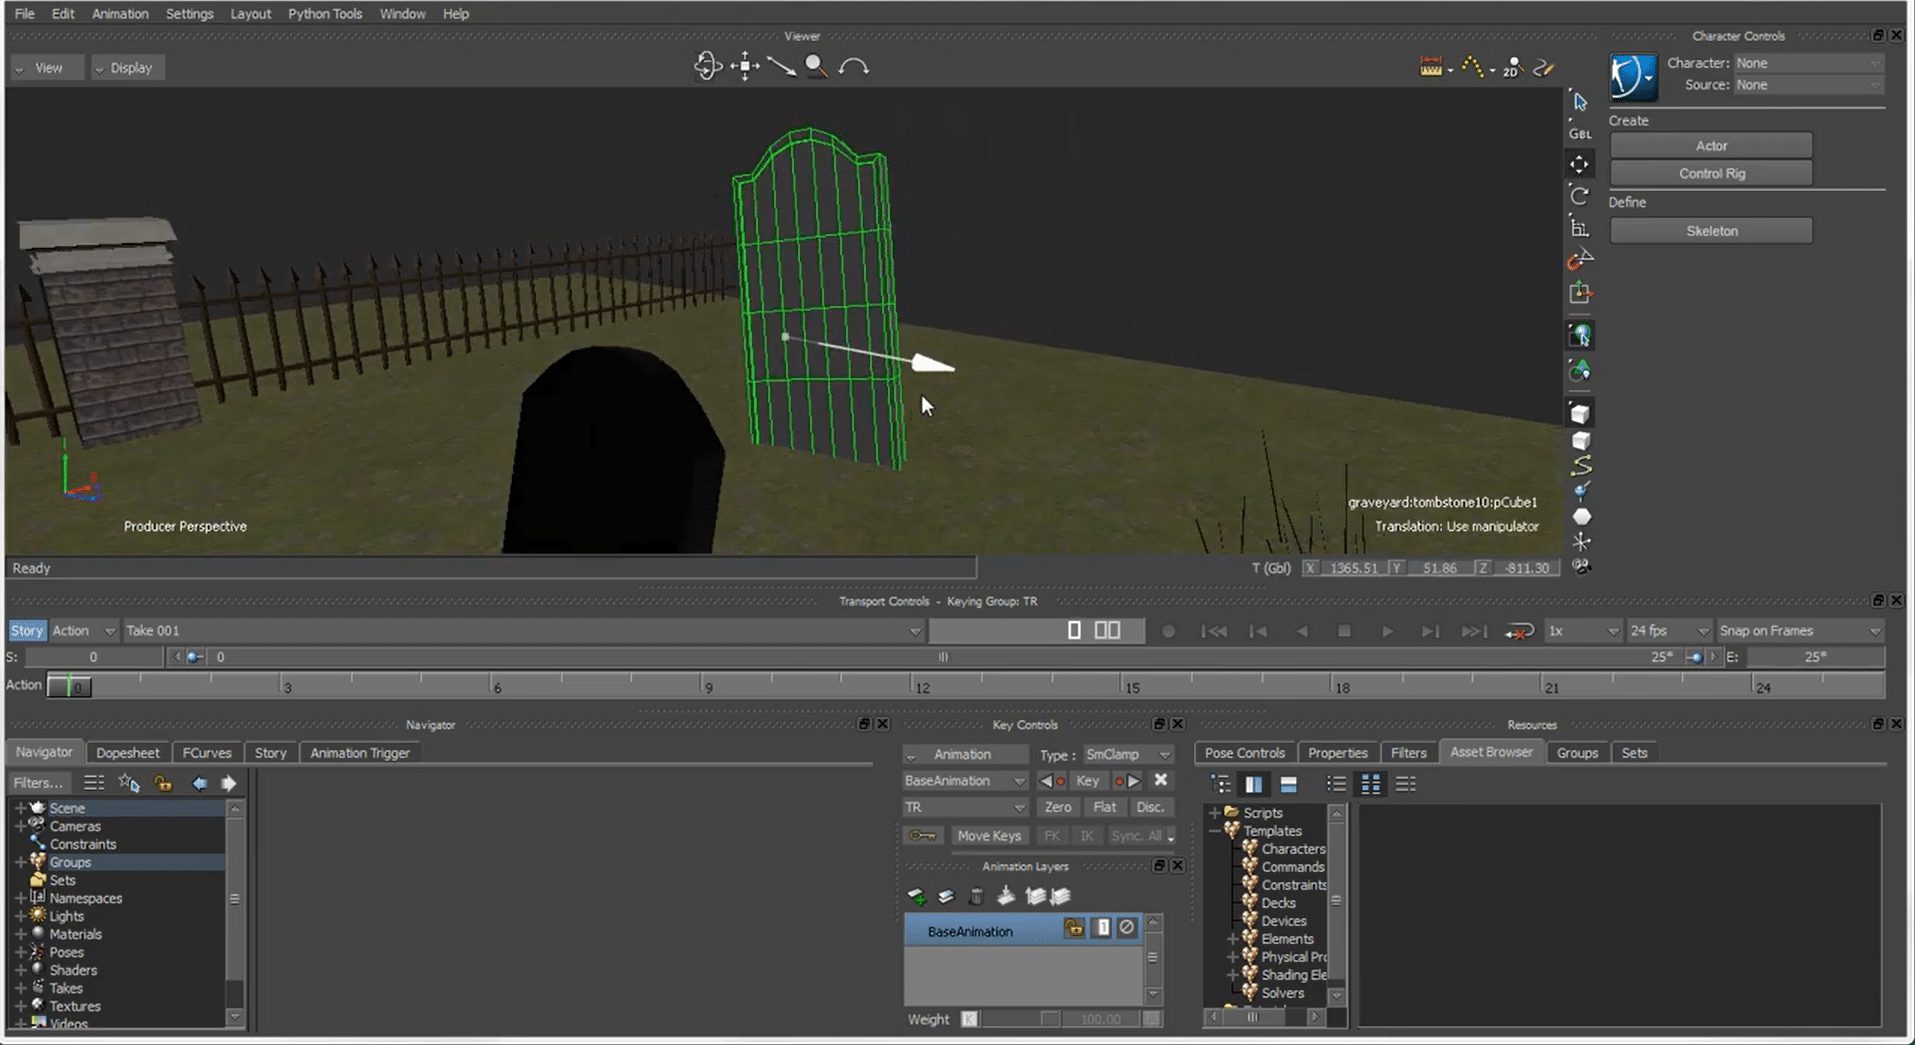The width and height of the screenshot is (1915, 1045).
Task: Toggle mute on BaseAnimation layer
Action: click(1127, 928)
